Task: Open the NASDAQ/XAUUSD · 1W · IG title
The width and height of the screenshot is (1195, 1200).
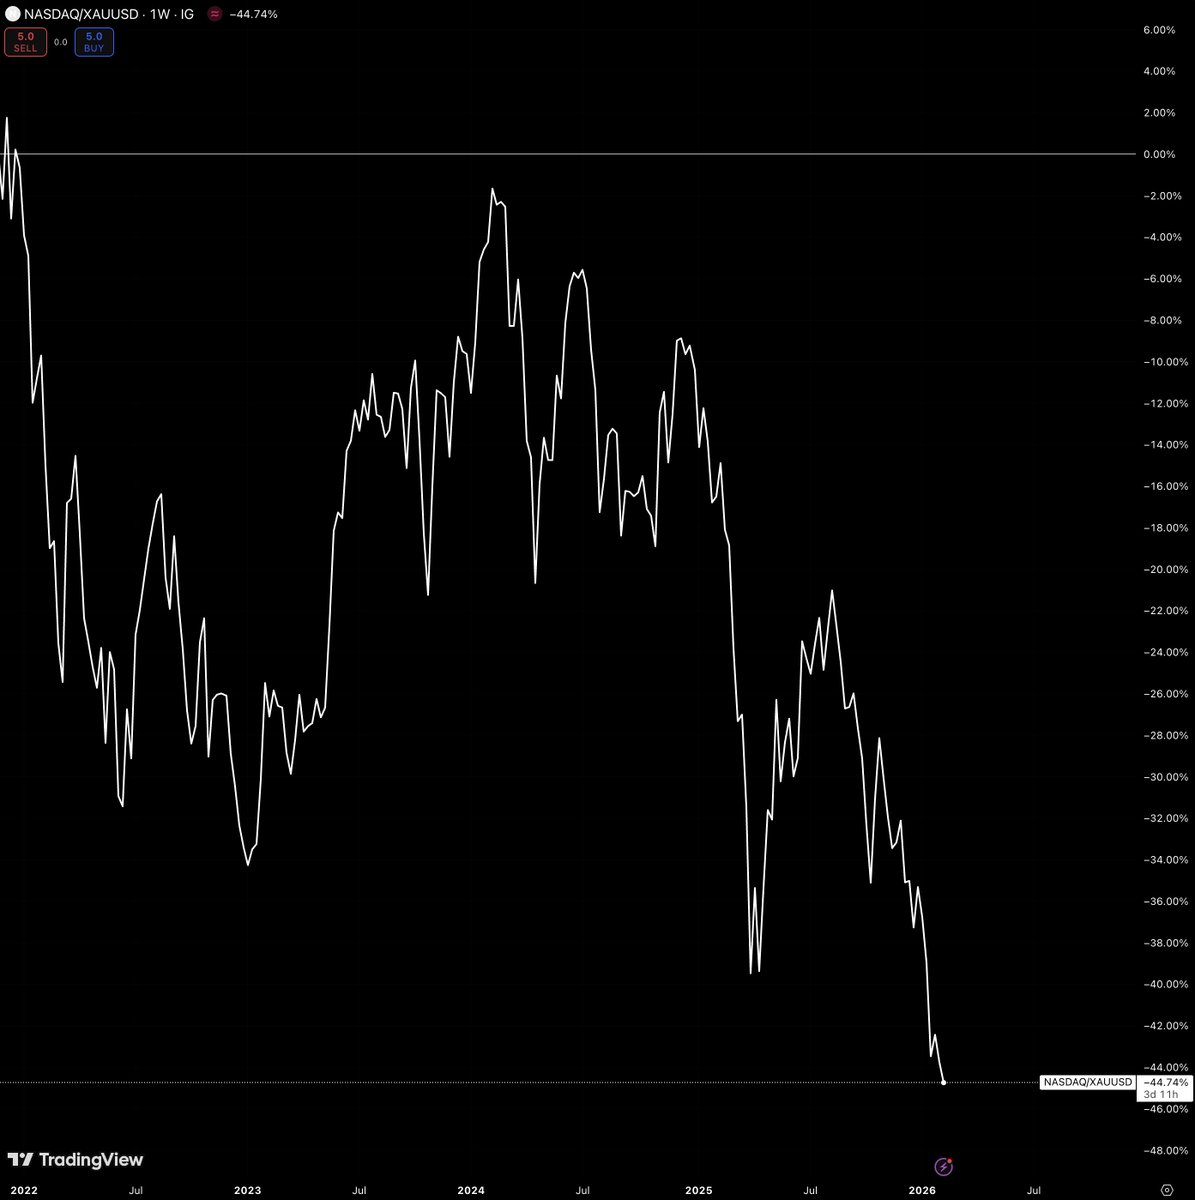Action: [111, 14]
